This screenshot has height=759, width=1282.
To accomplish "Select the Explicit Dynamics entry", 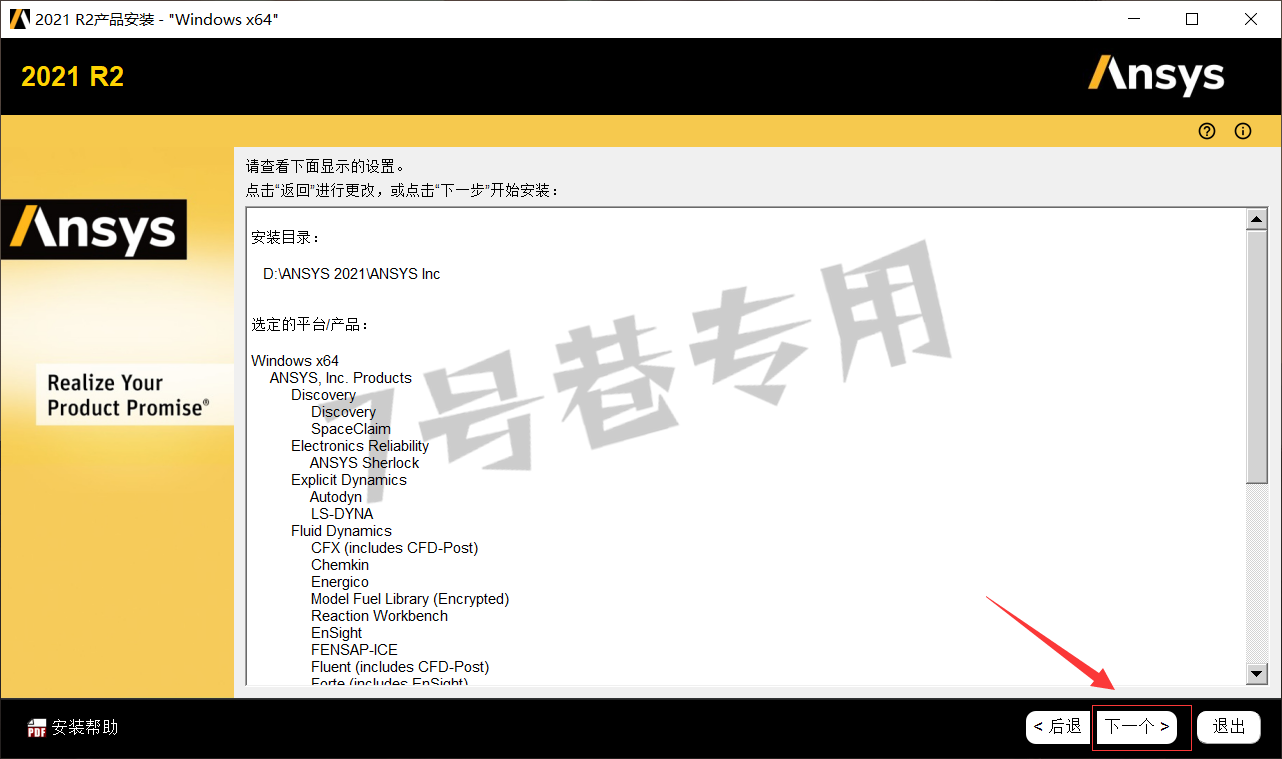I will (349, 480).
